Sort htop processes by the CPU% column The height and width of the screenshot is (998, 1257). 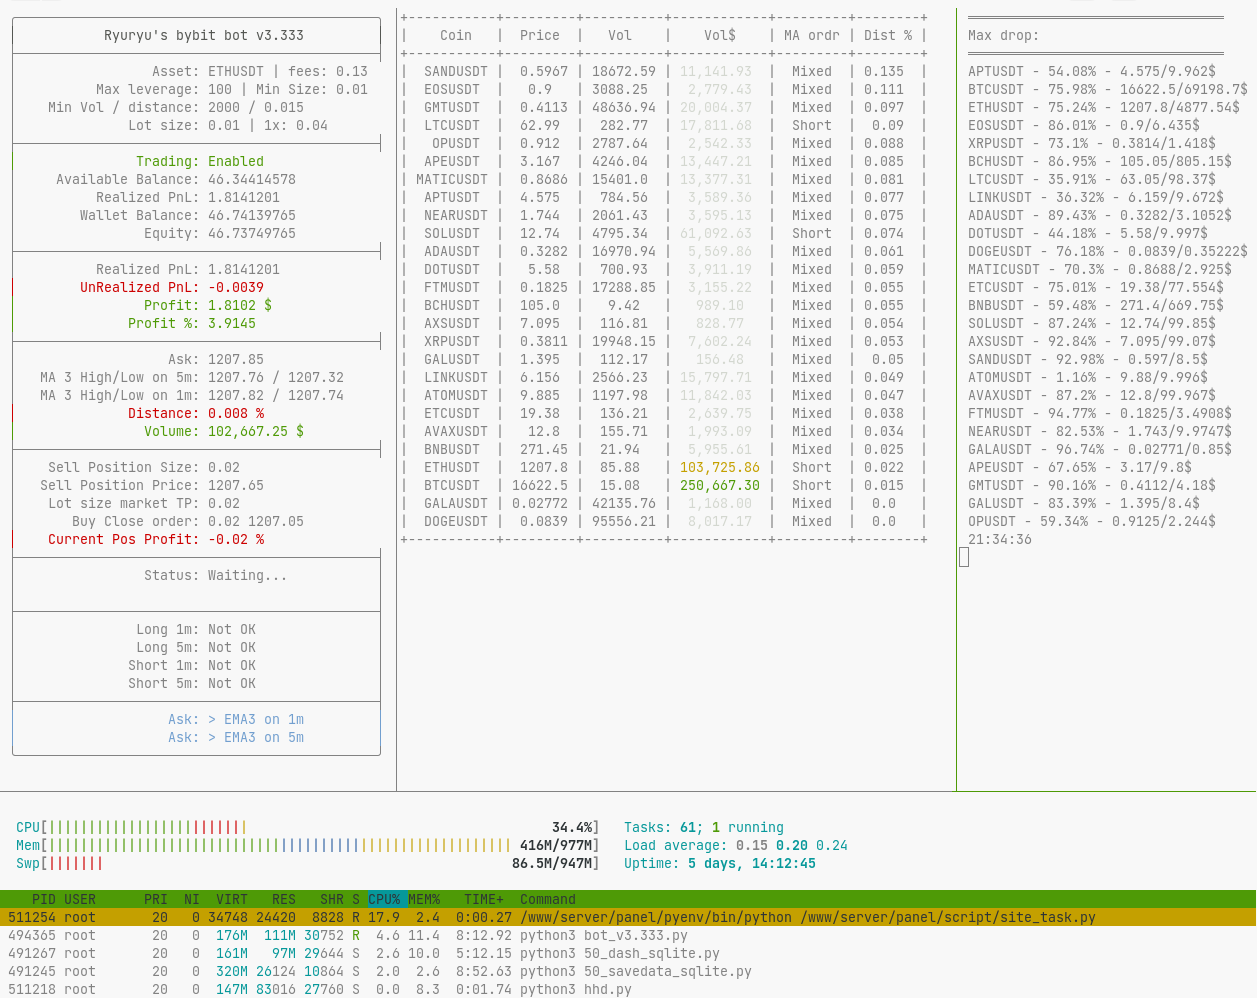384,899
